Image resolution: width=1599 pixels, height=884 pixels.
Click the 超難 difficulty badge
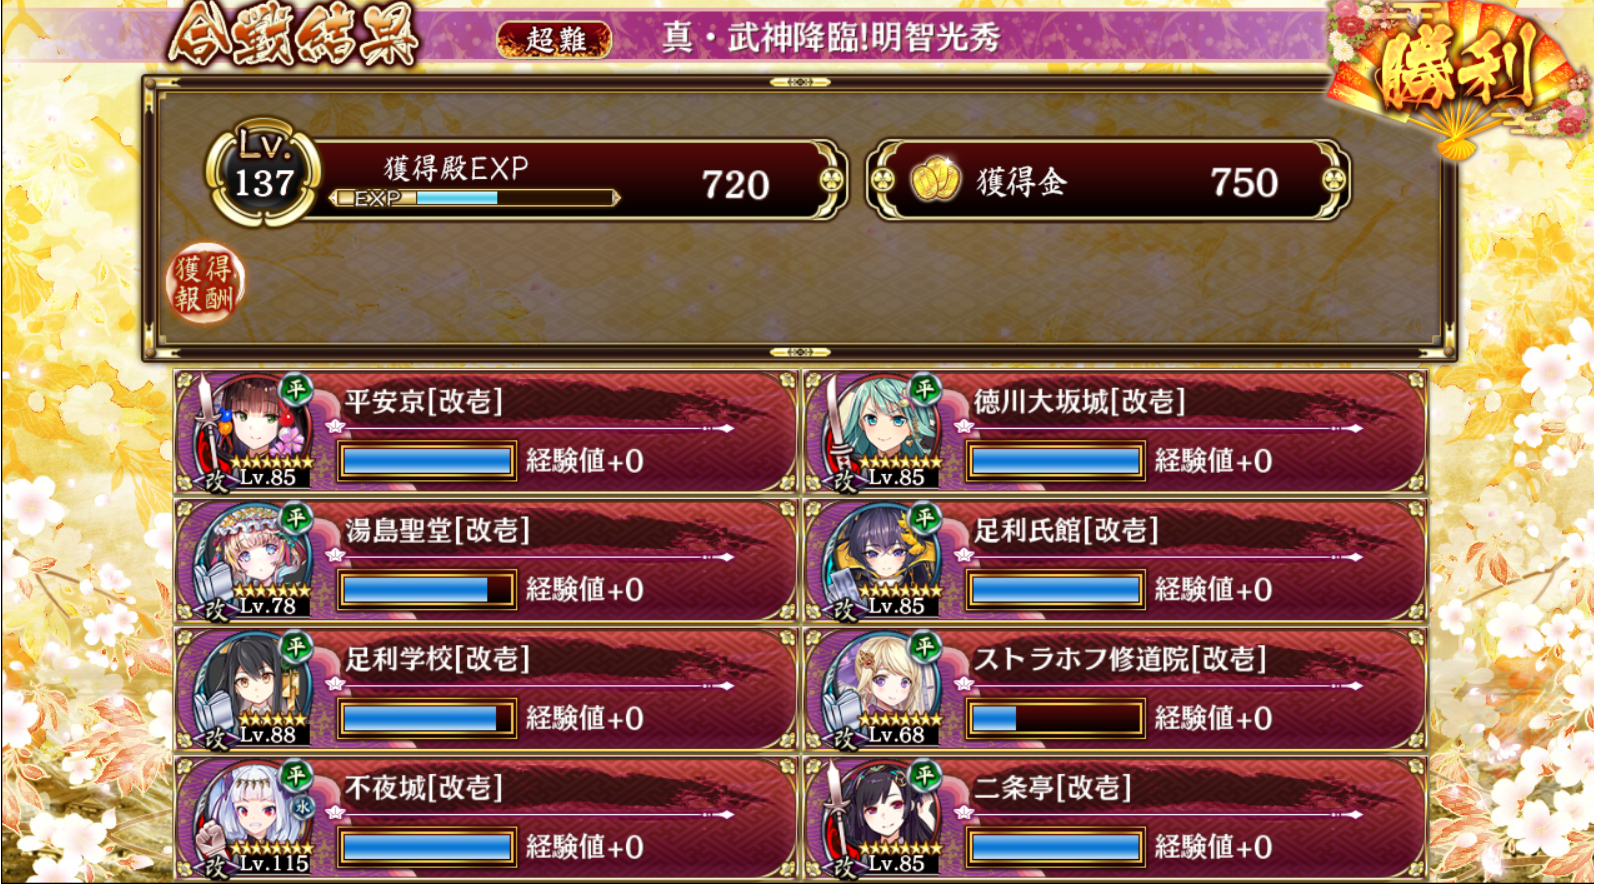pyautogui.click(x=555, y=39)
